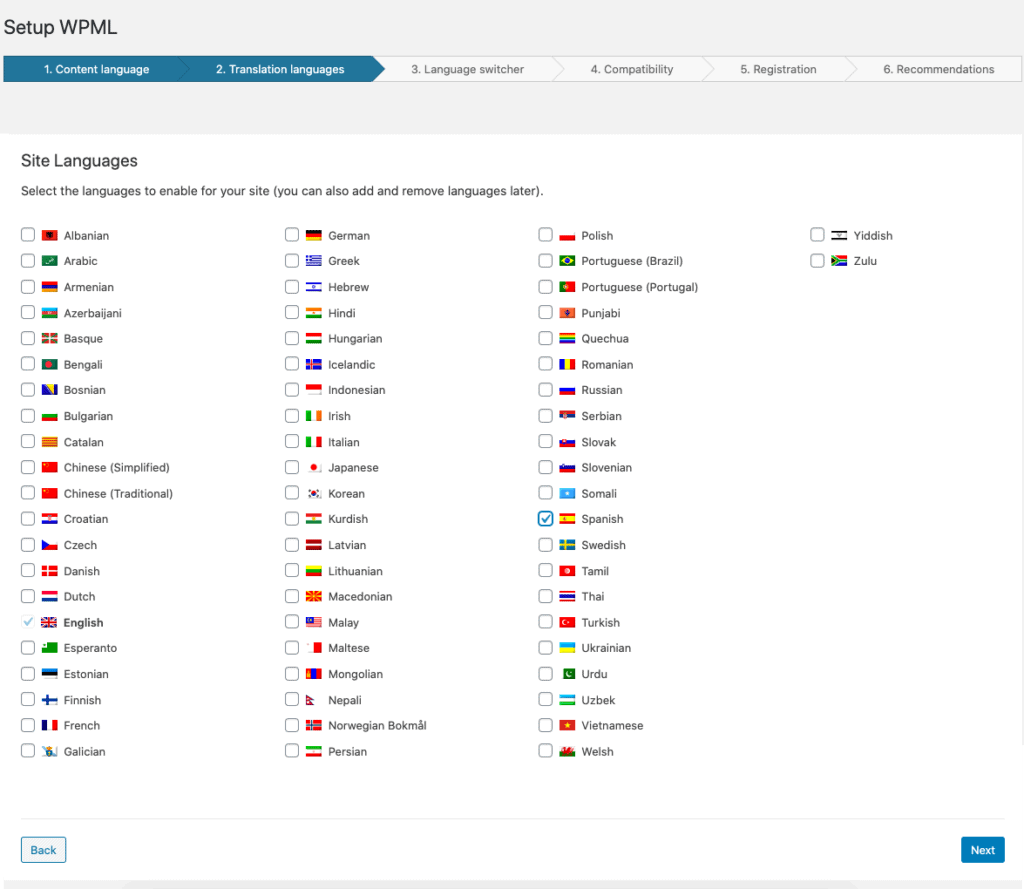The image size is (1024, 889).
Task: Click the Basque flag icon
Action: tap(50, 338)
